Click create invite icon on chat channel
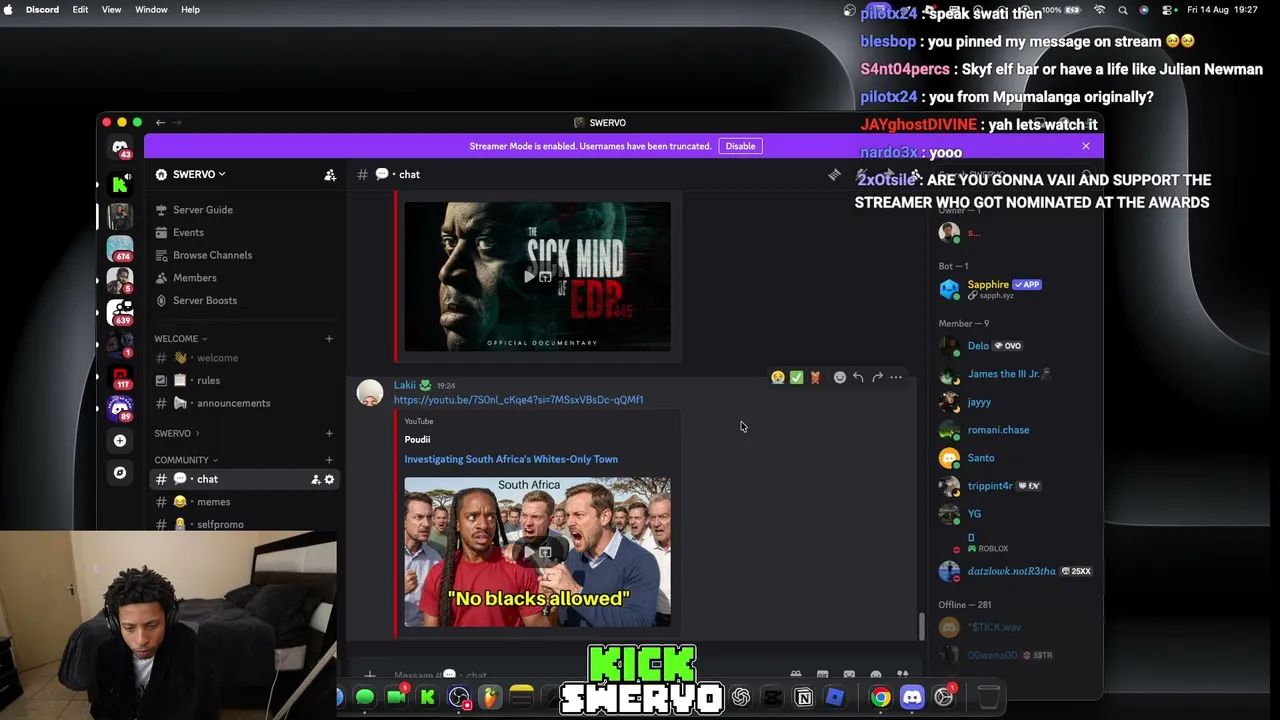This screenshot has width=1280, height=720. tap(315, 479)
